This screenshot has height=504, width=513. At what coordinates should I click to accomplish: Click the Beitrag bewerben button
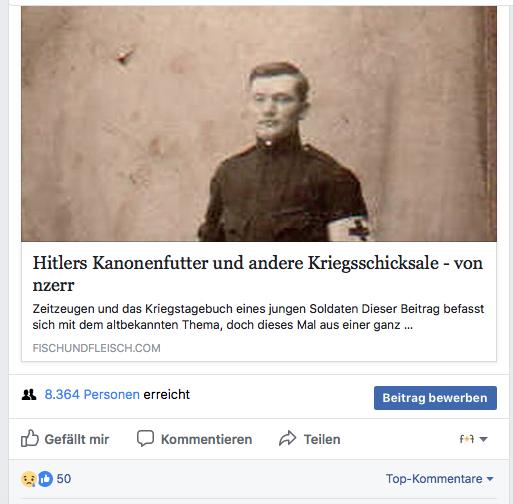click(x=435, y=398)
